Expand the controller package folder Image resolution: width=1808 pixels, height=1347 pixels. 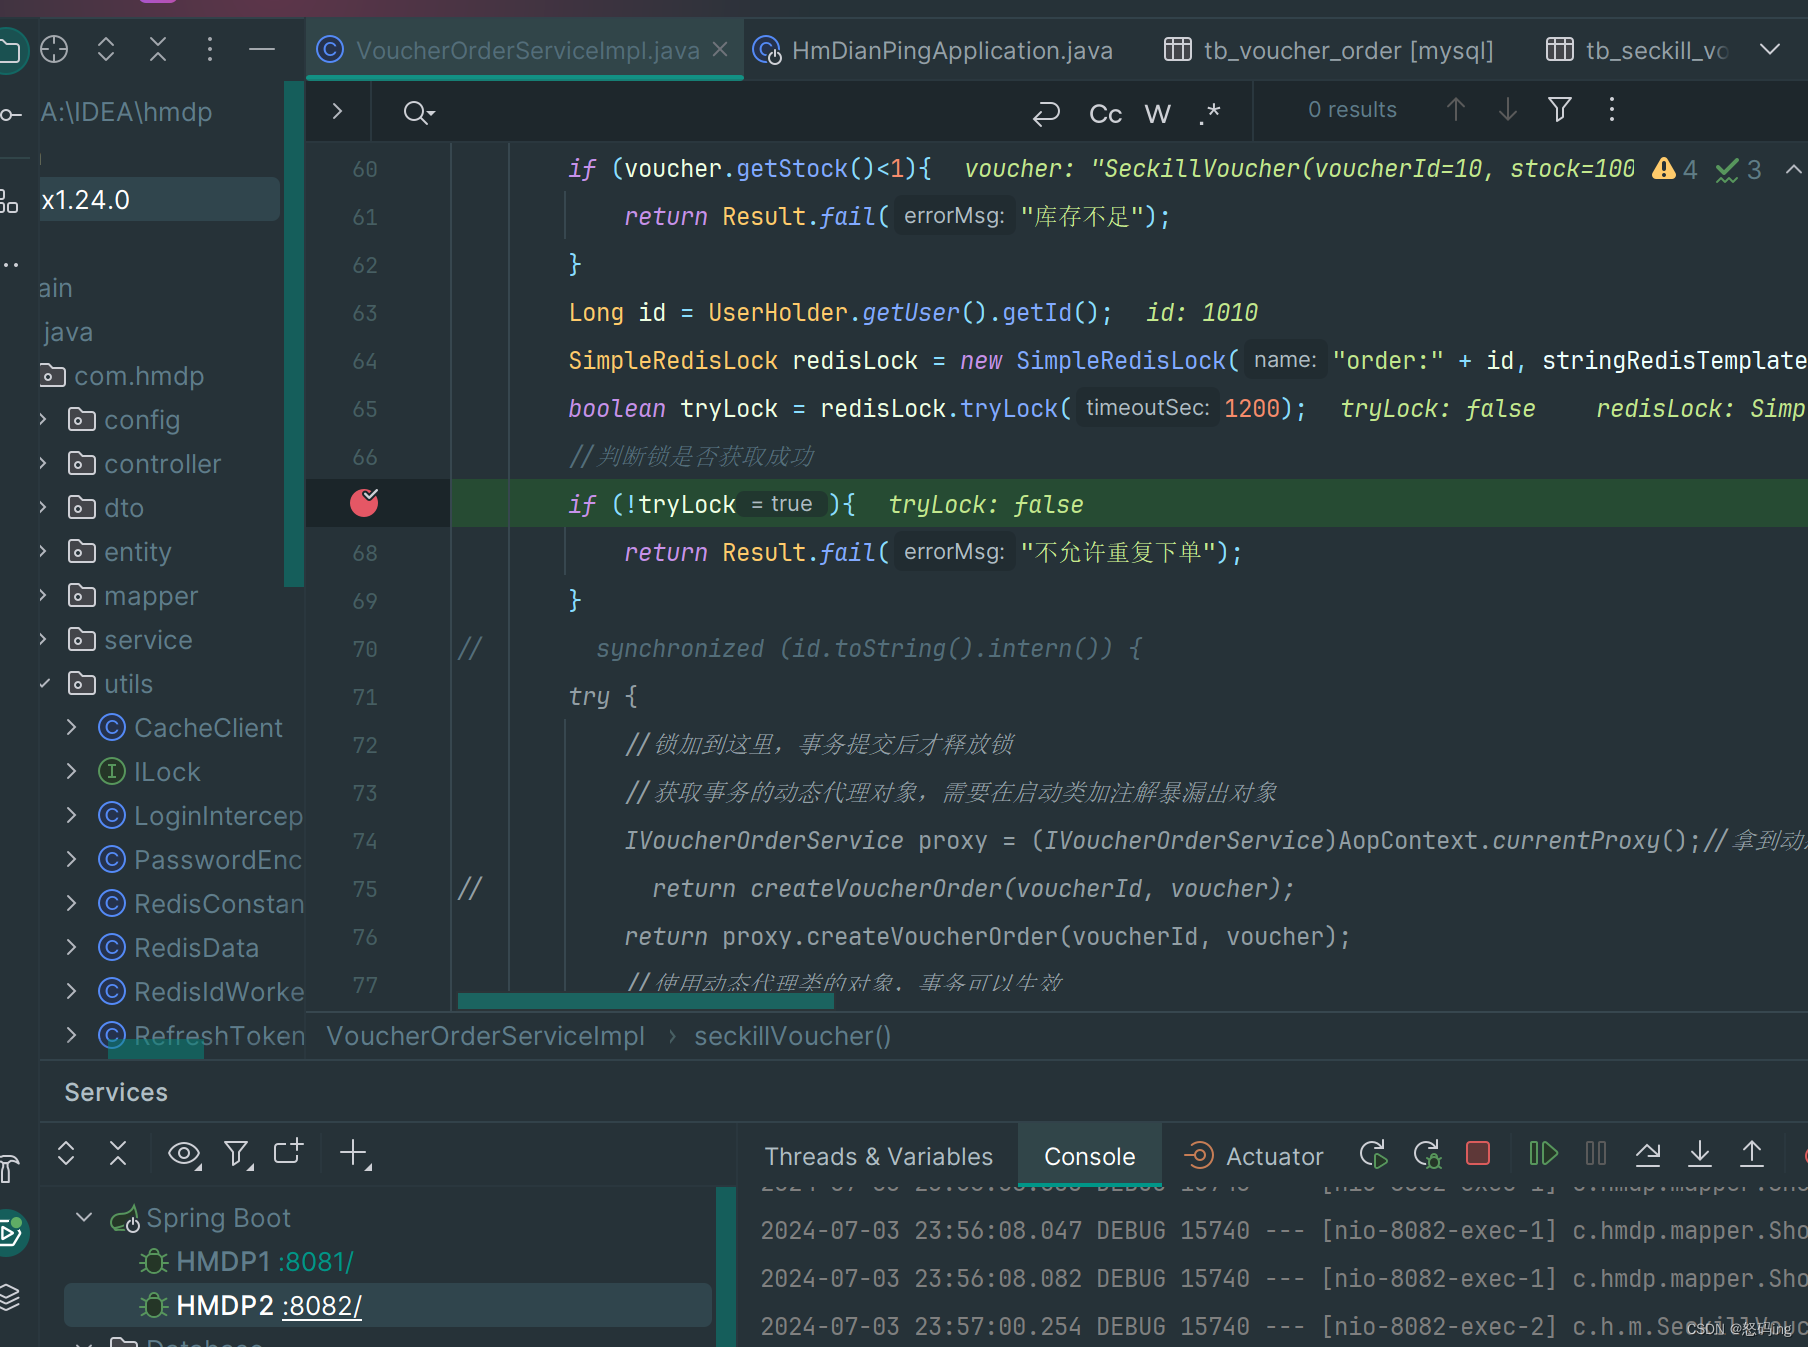[x=43, y=464]
